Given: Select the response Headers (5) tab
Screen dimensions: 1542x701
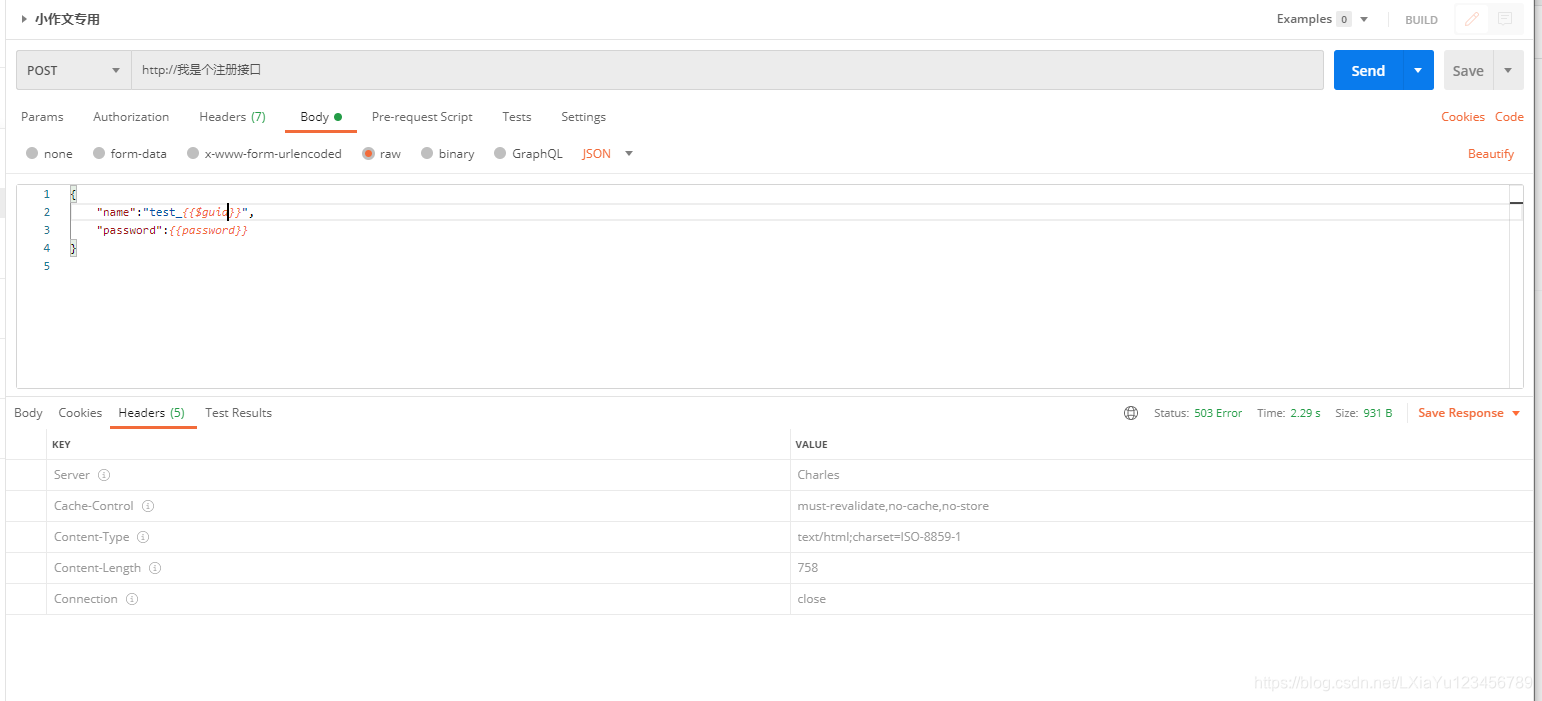Looking at the screenshot, I should 151,413.
